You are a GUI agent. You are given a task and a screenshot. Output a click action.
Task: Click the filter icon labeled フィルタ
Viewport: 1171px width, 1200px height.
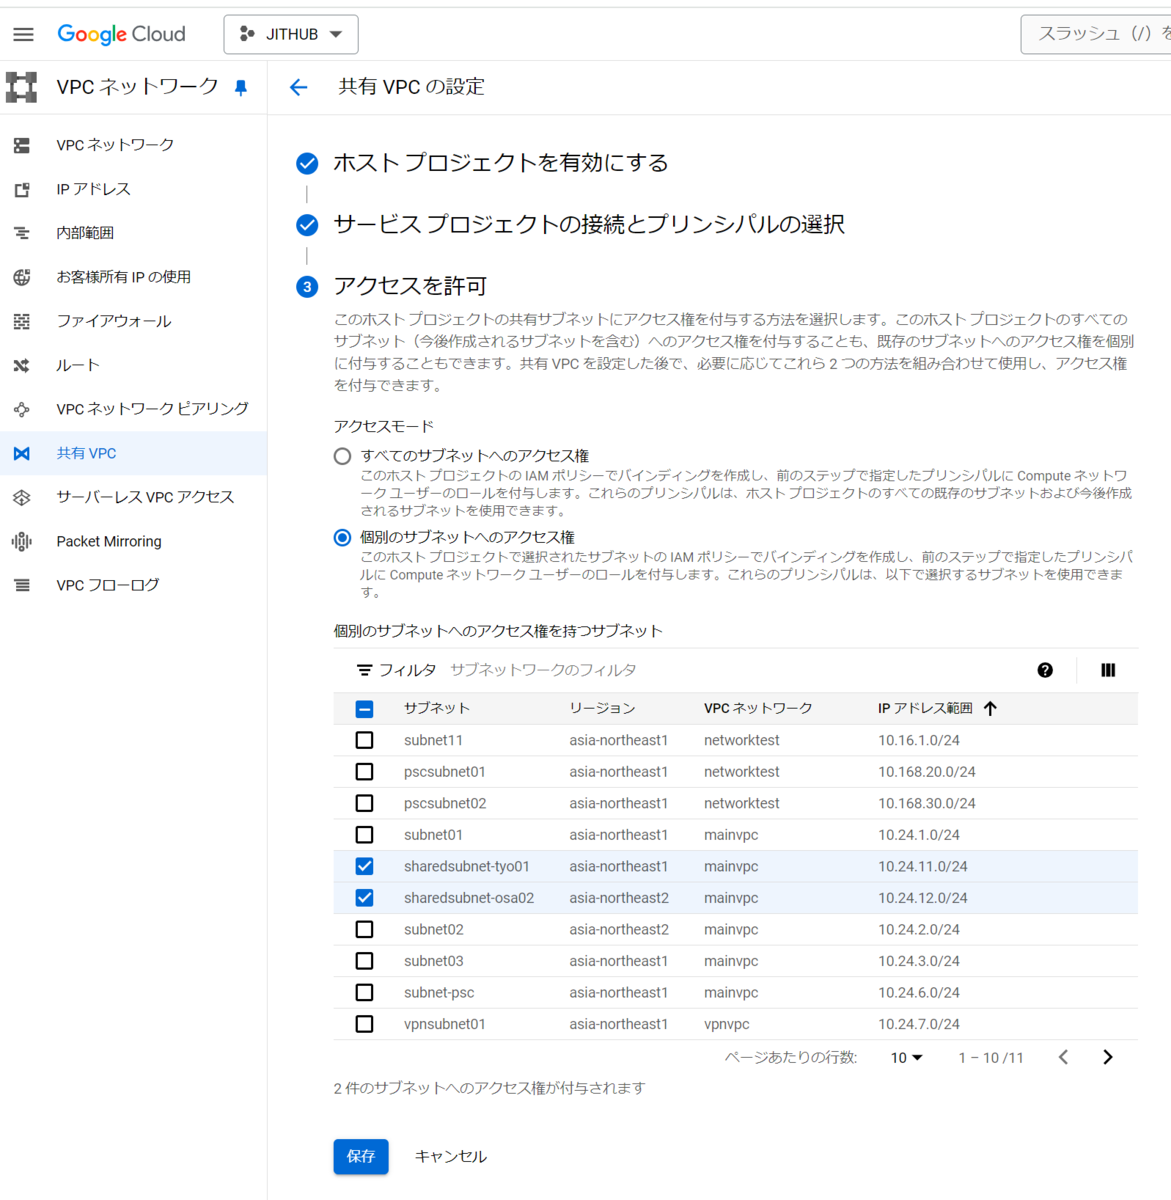tap(364, 670)
